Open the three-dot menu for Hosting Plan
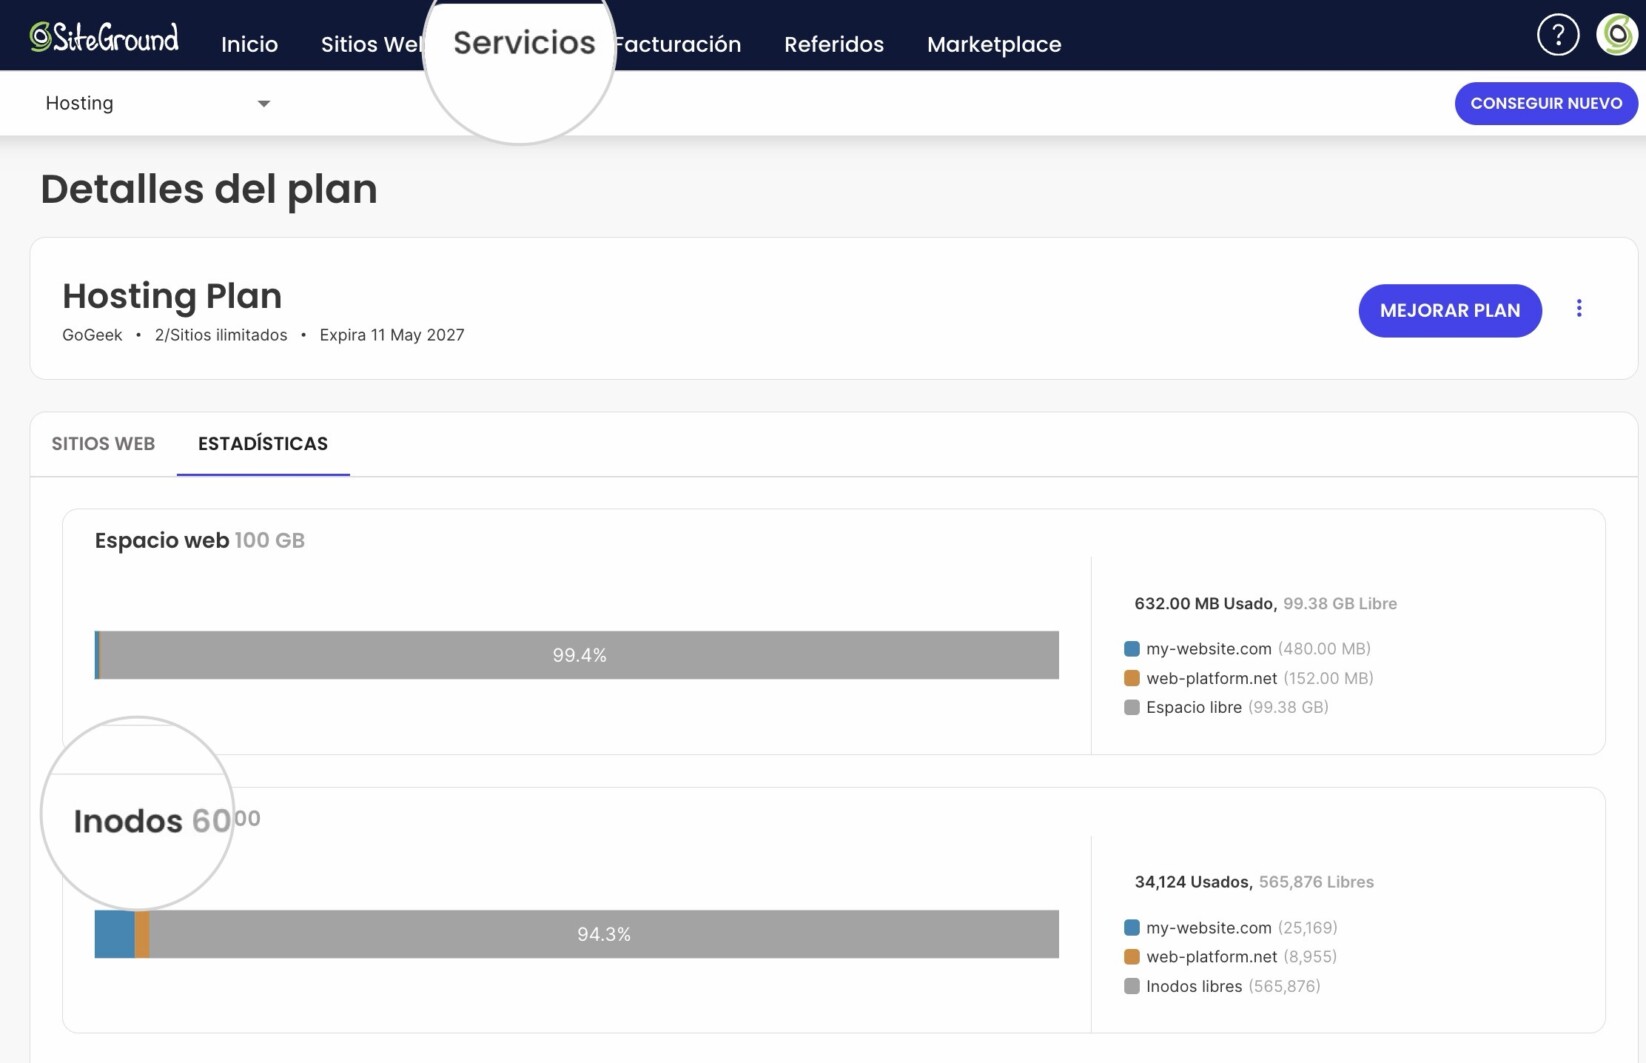 (x=1579, y=309)
